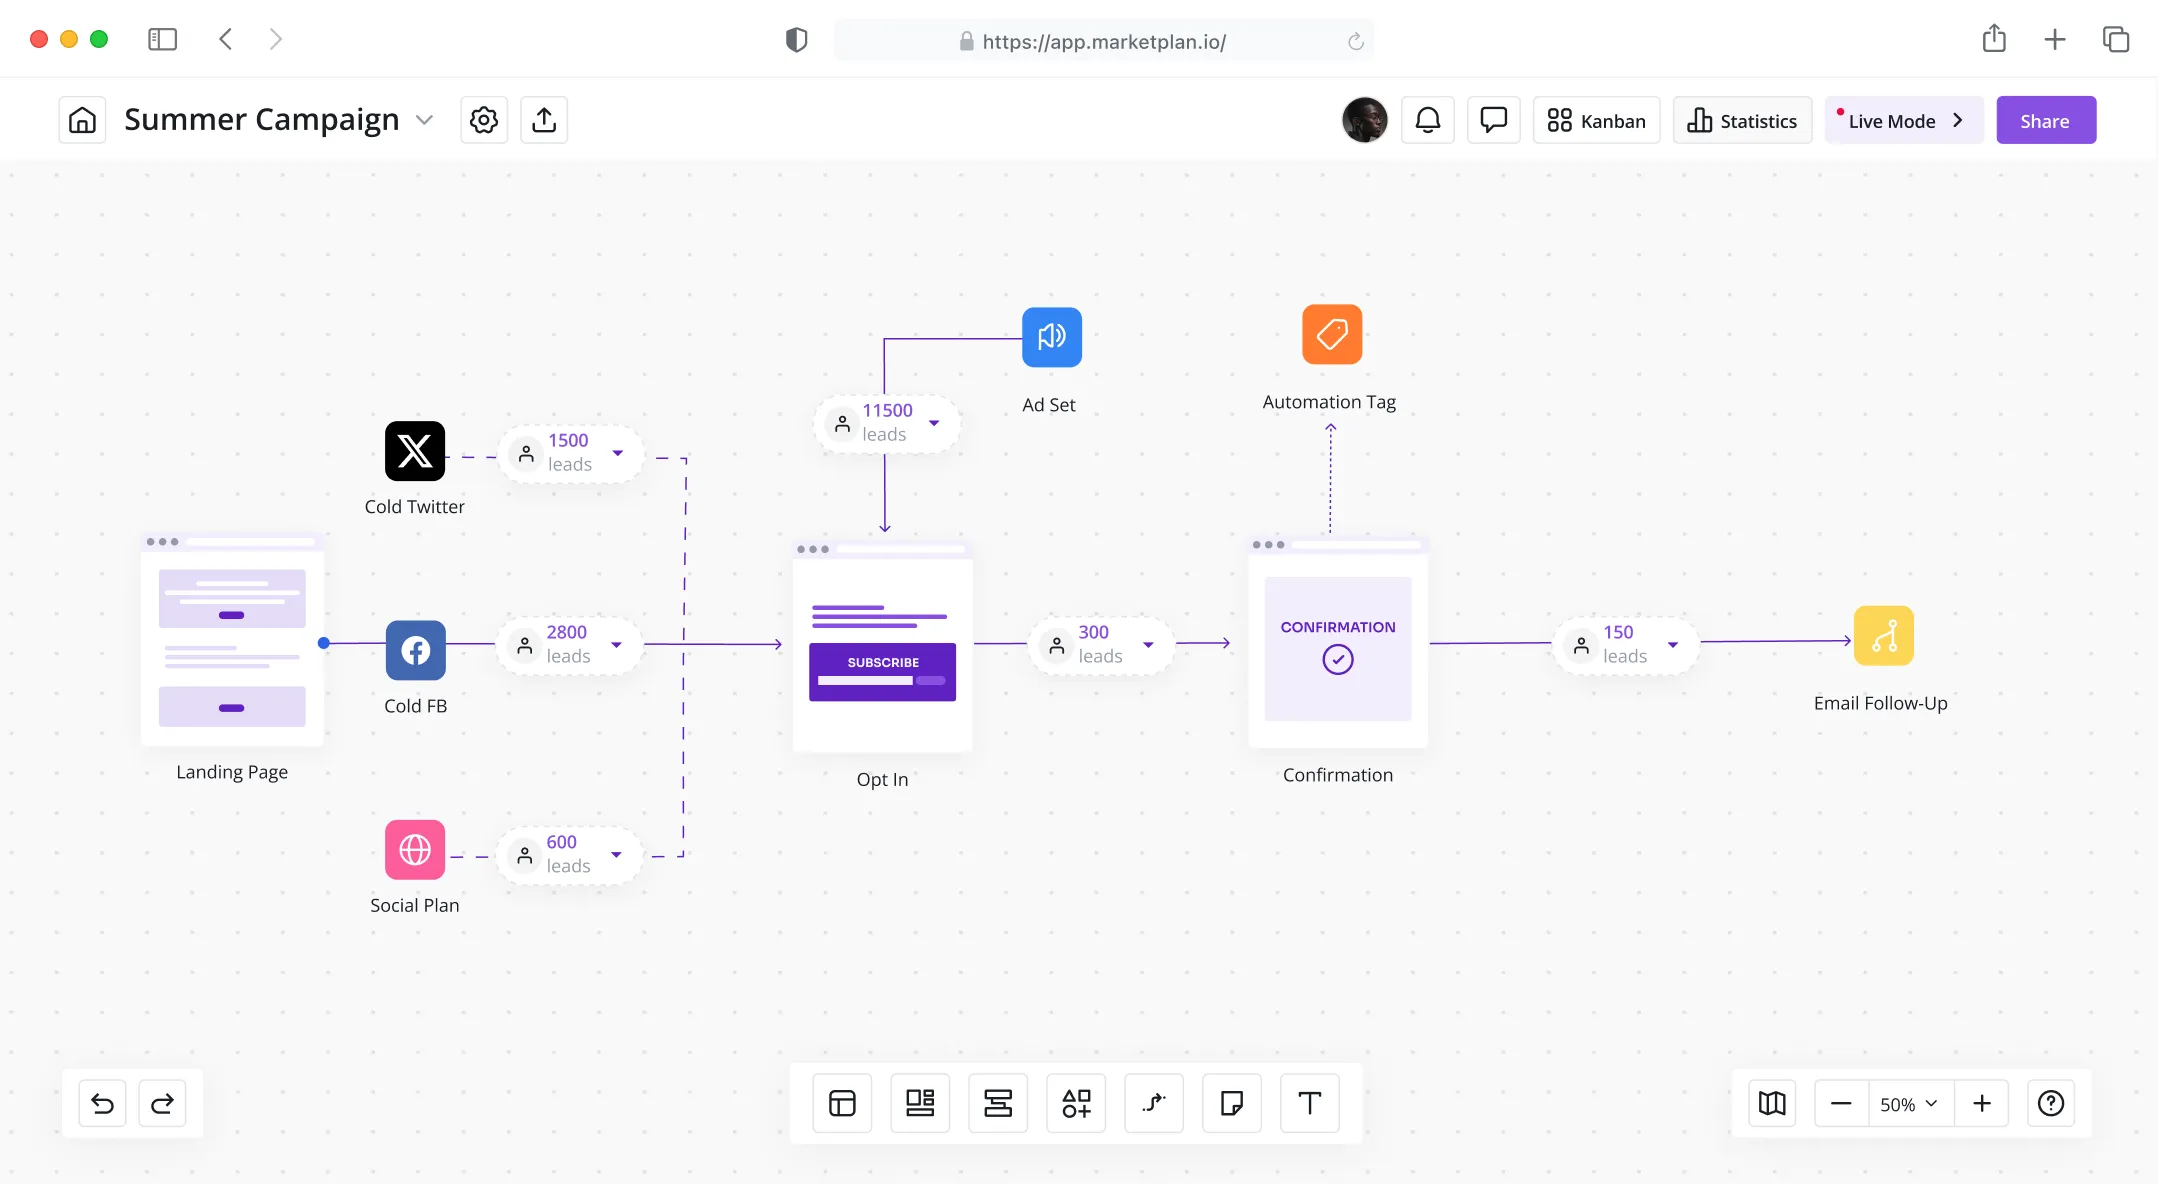Viewport: 2159px width, 1184px height.
Task: Open the shapes and elements tool
Action: tap(1076, 1103)
